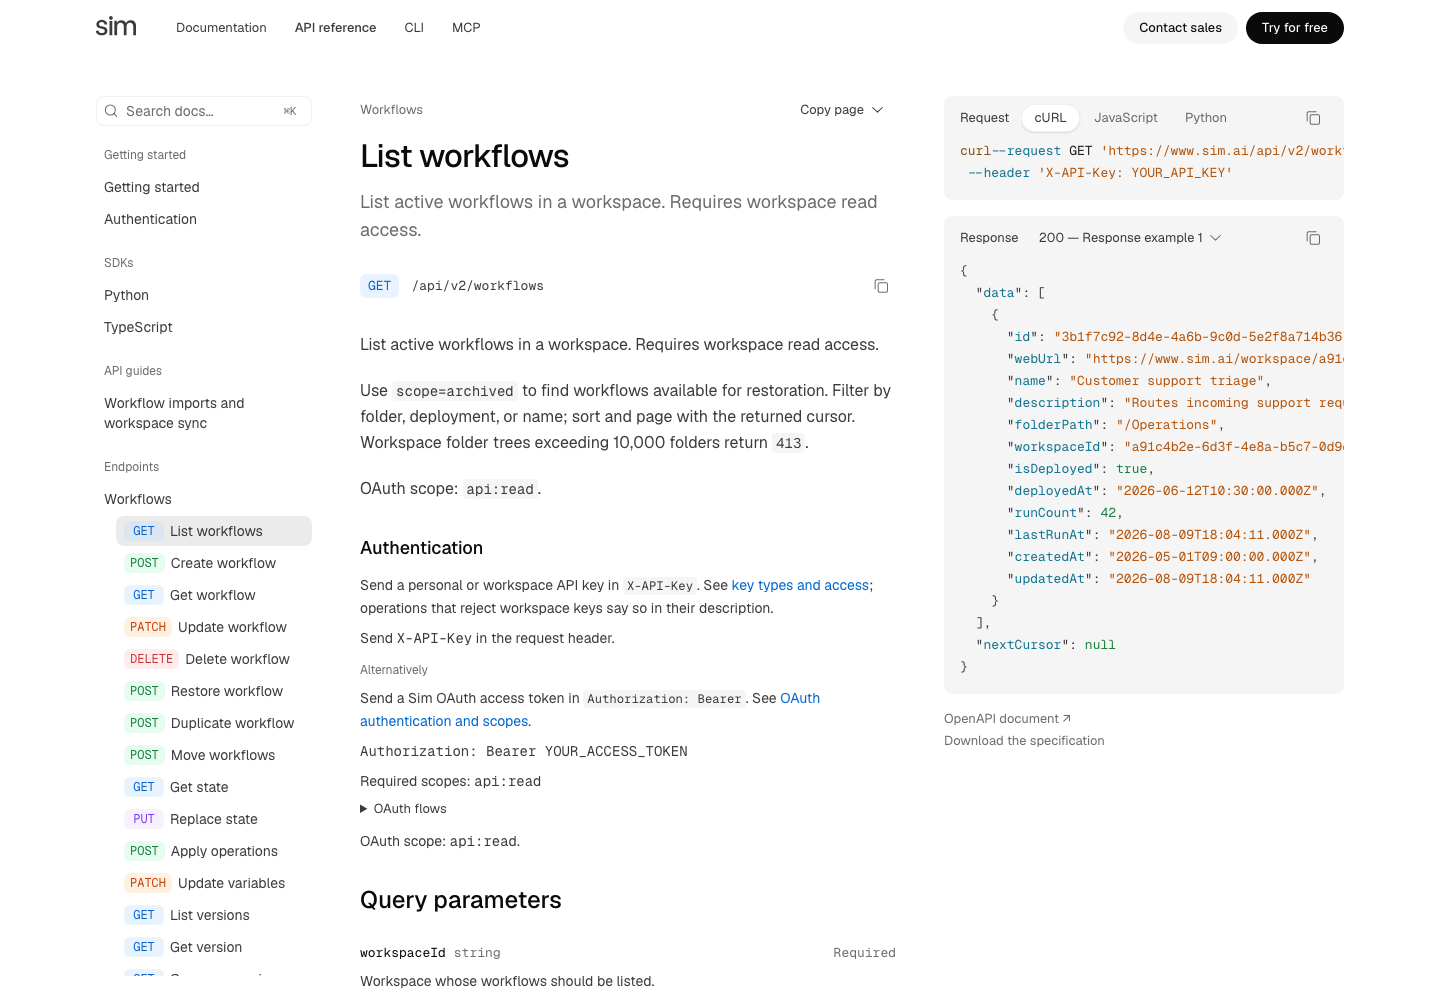Open Workflow imports and workspace sync guide
1440x1000 pixels.
(x=174, y=413)
